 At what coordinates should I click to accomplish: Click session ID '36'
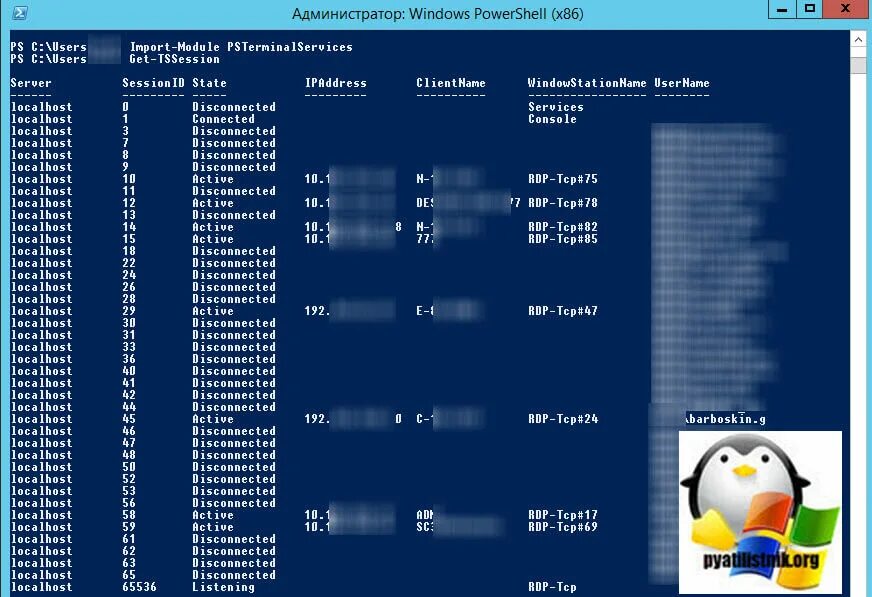[129, 359]
